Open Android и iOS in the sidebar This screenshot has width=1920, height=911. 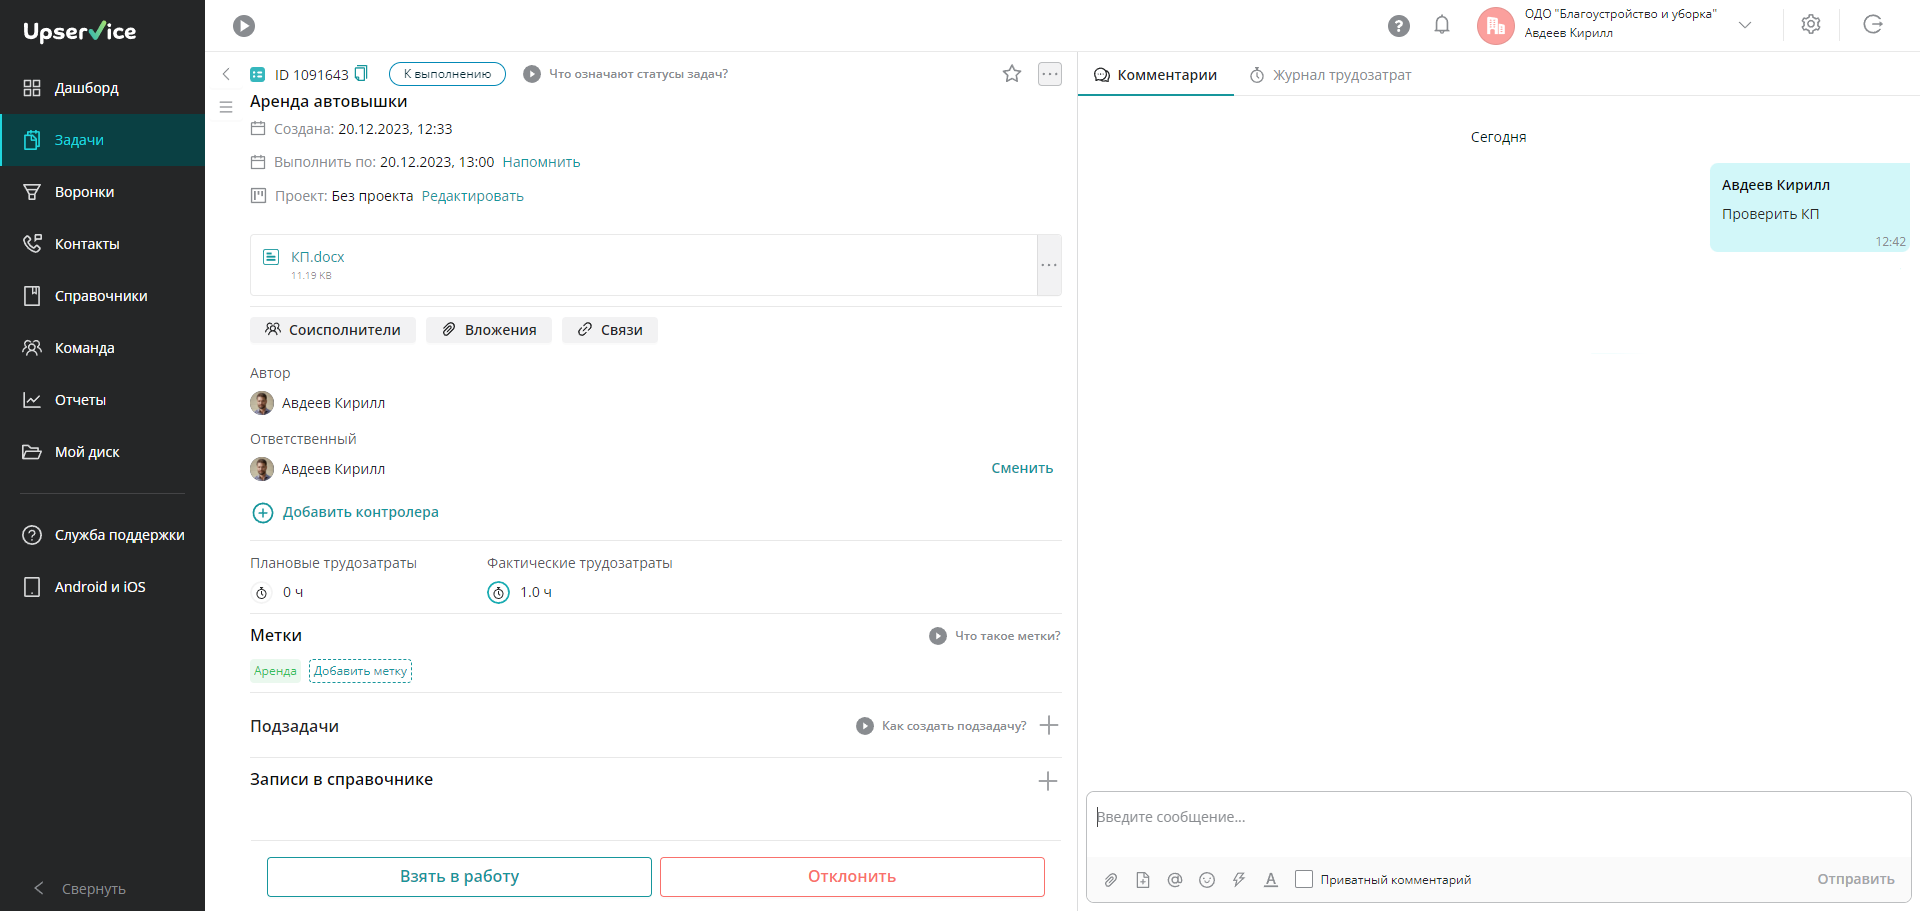tap(102, 587)
